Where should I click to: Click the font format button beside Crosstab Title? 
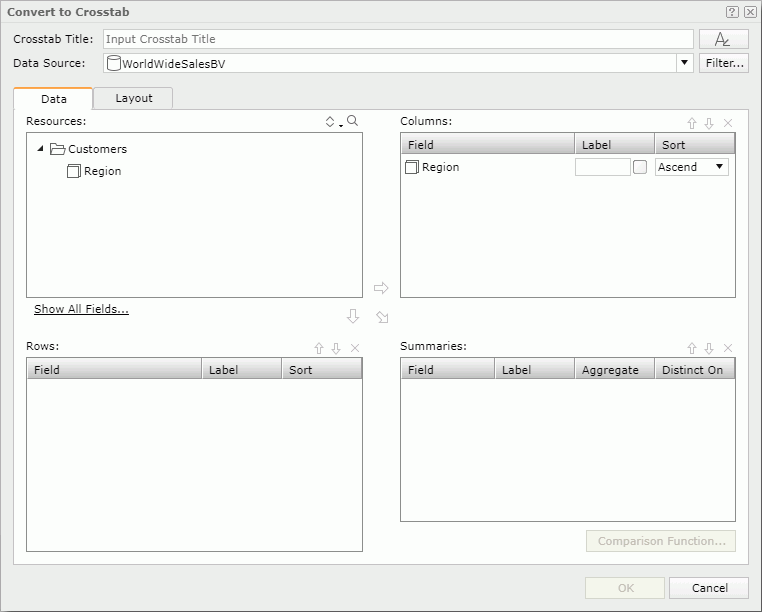tap(723, 39)
